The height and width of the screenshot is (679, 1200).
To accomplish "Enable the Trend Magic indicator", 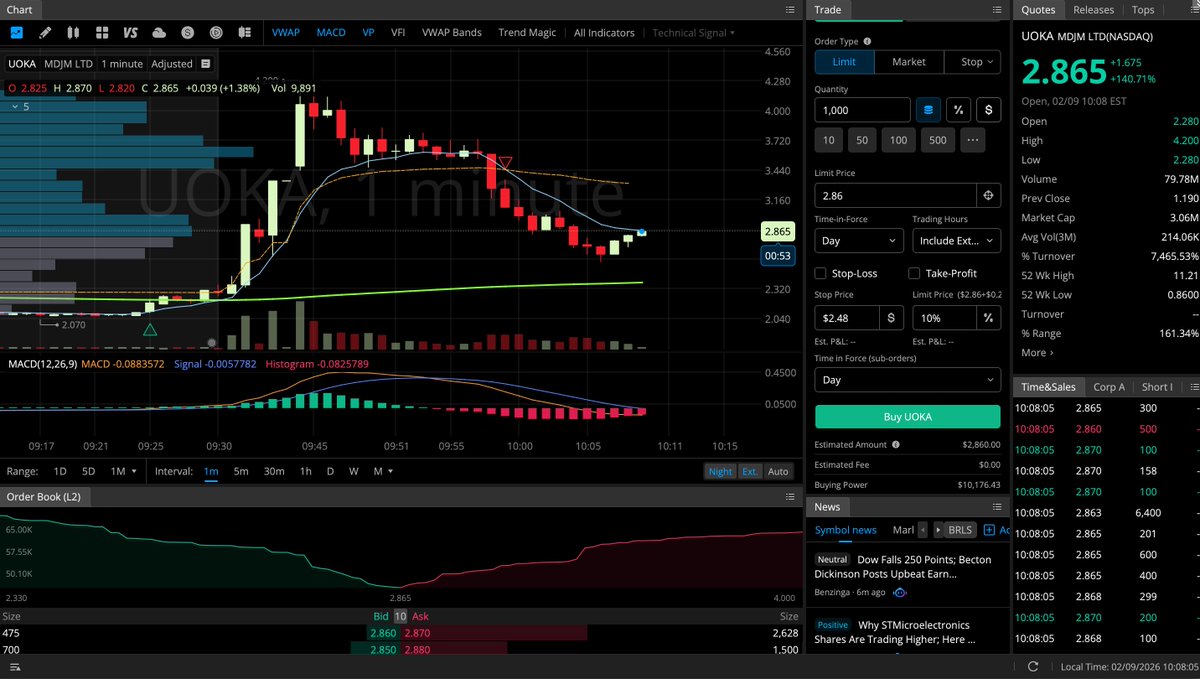I will (x=527, y=32).
